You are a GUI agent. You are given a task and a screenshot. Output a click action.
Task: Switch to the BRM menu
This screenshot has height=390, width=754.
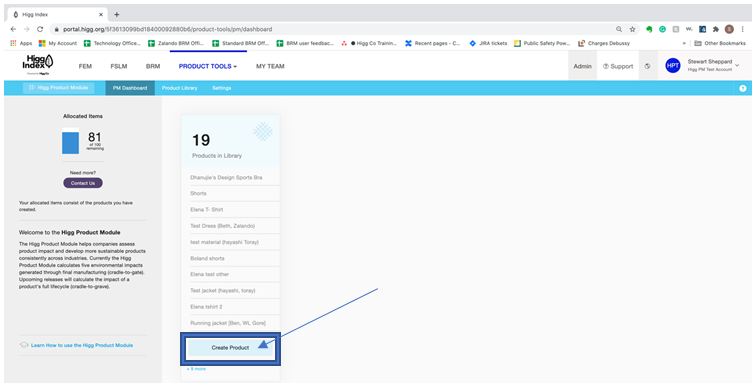coord(153,66)
